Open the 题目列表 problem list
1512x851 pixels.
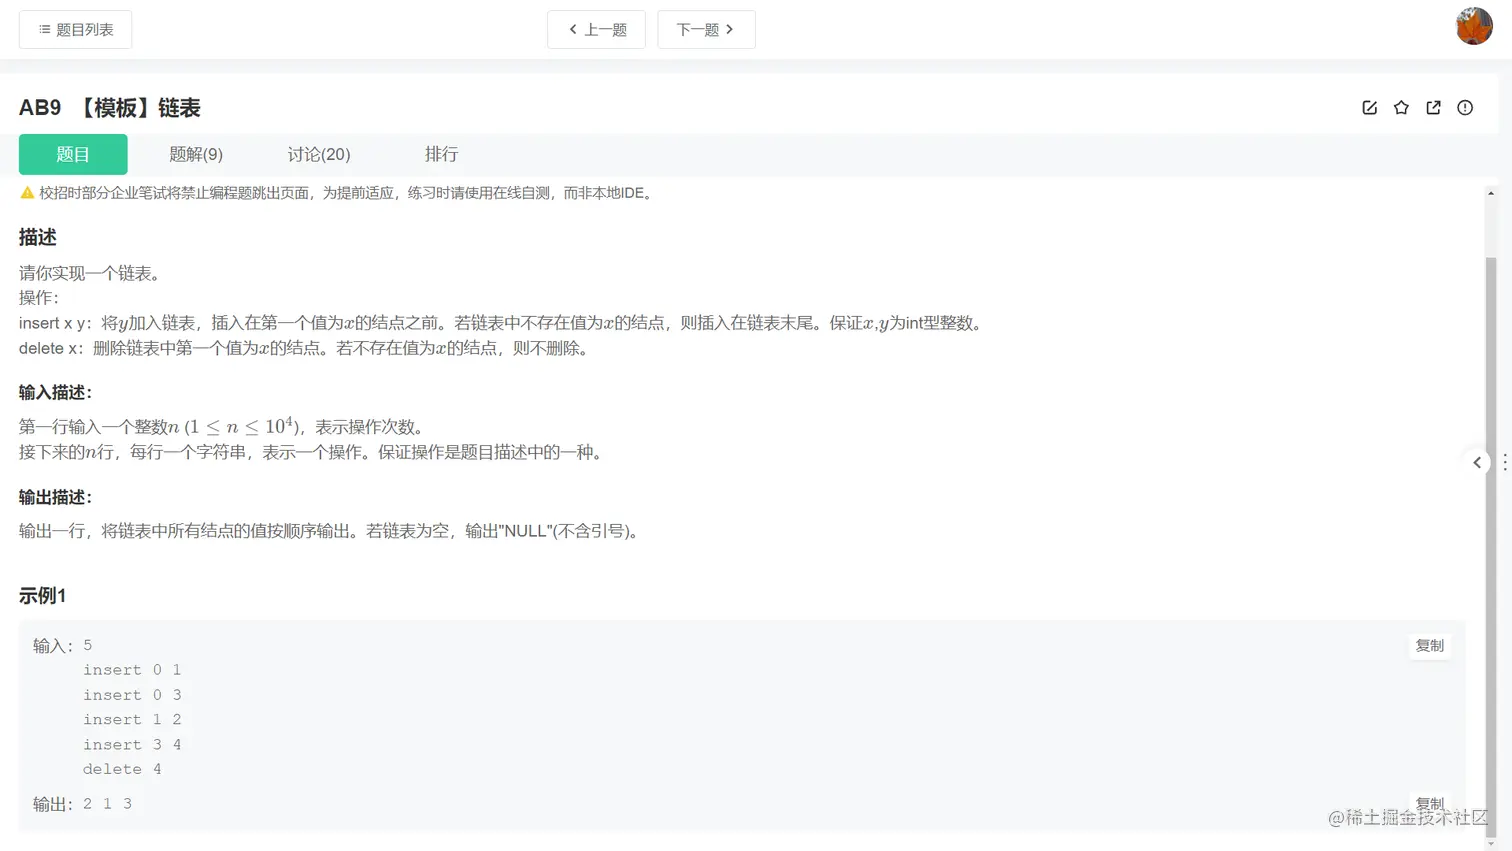75,30
